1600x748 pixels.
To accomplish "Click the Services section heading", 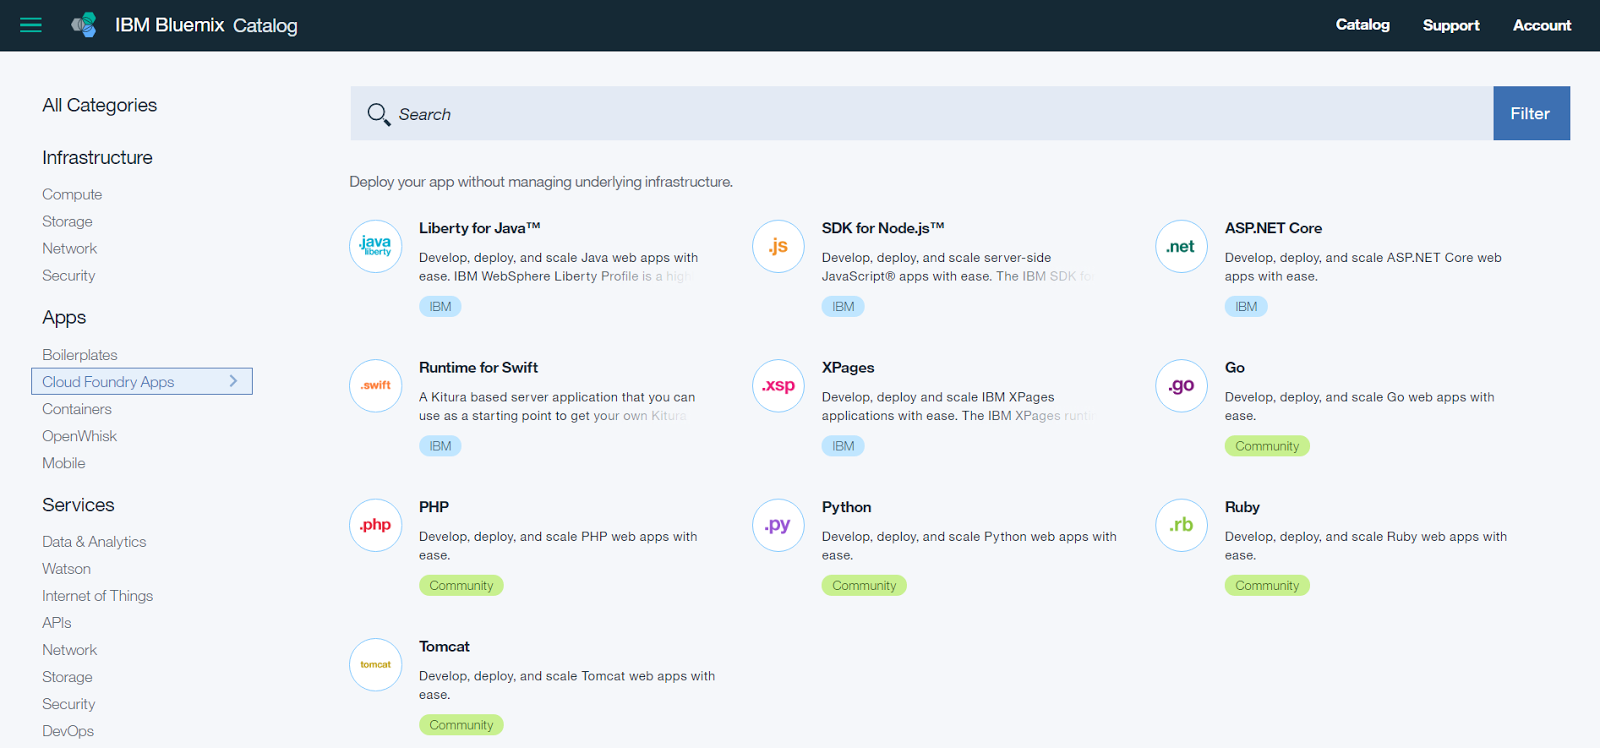I will point(78,505).
